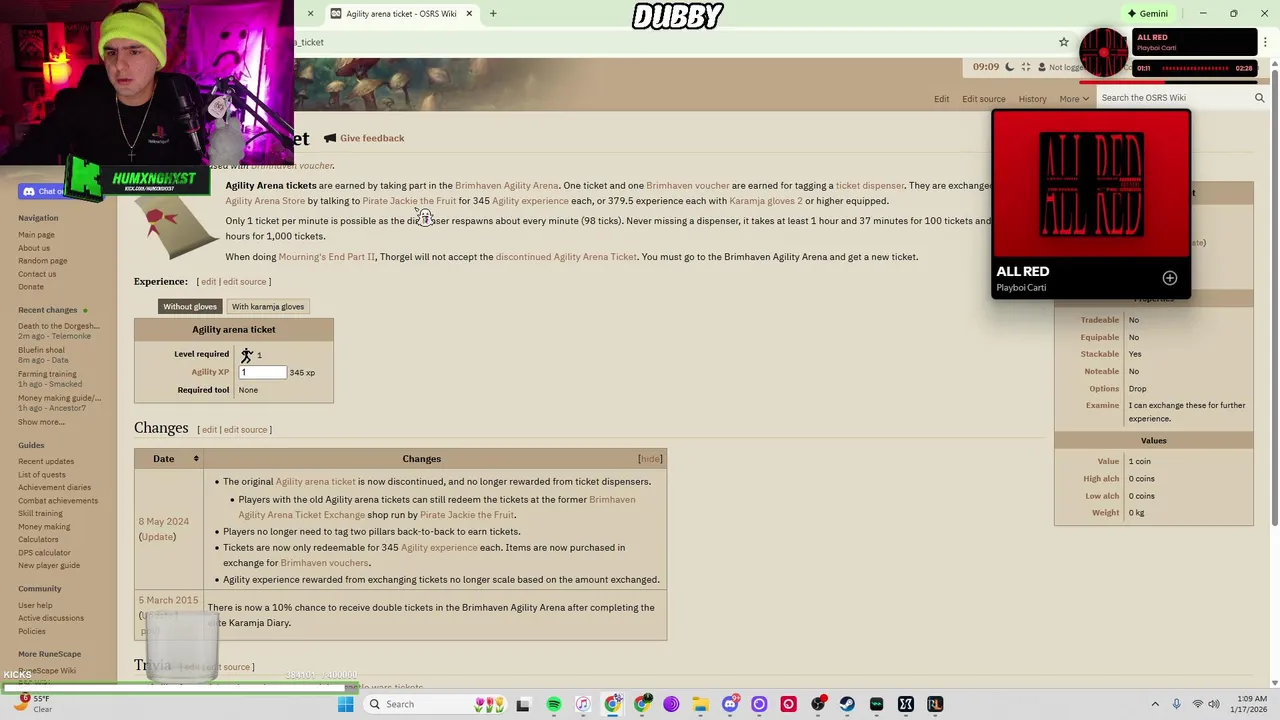Open the Achievement diaries guide link
The height and width of the screenshot is (720, 1280).
54,488
